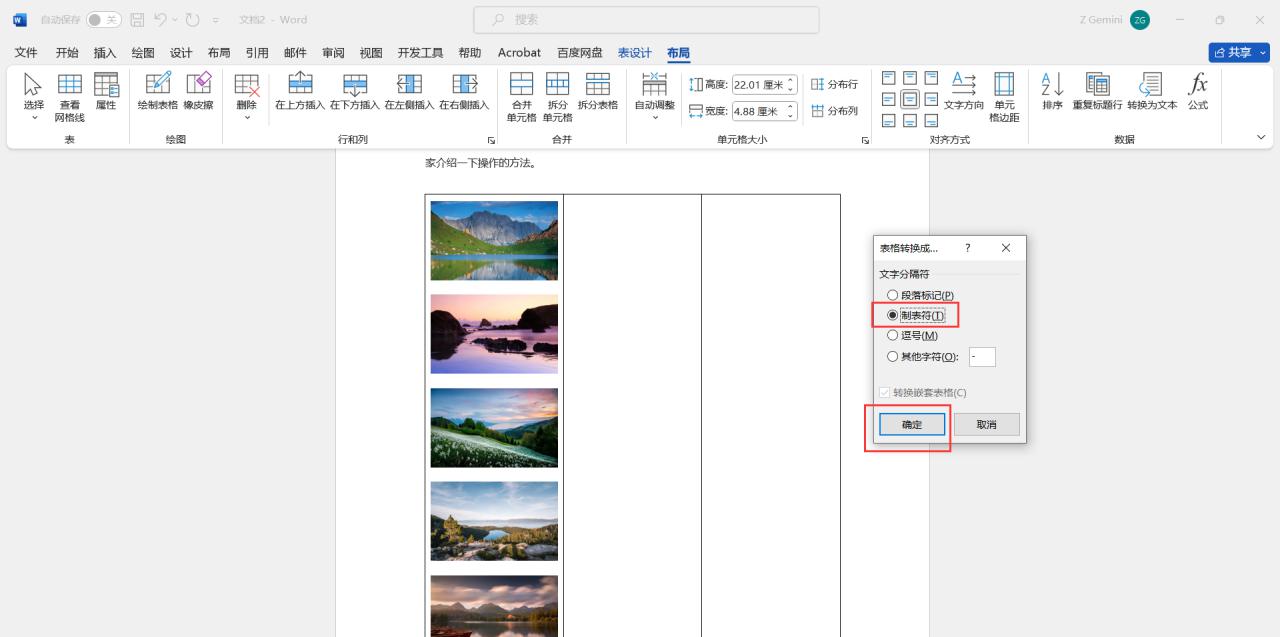Click the 搜索 search box
Viewport: 1280px width, 637px height.
(x=646, y=20)
